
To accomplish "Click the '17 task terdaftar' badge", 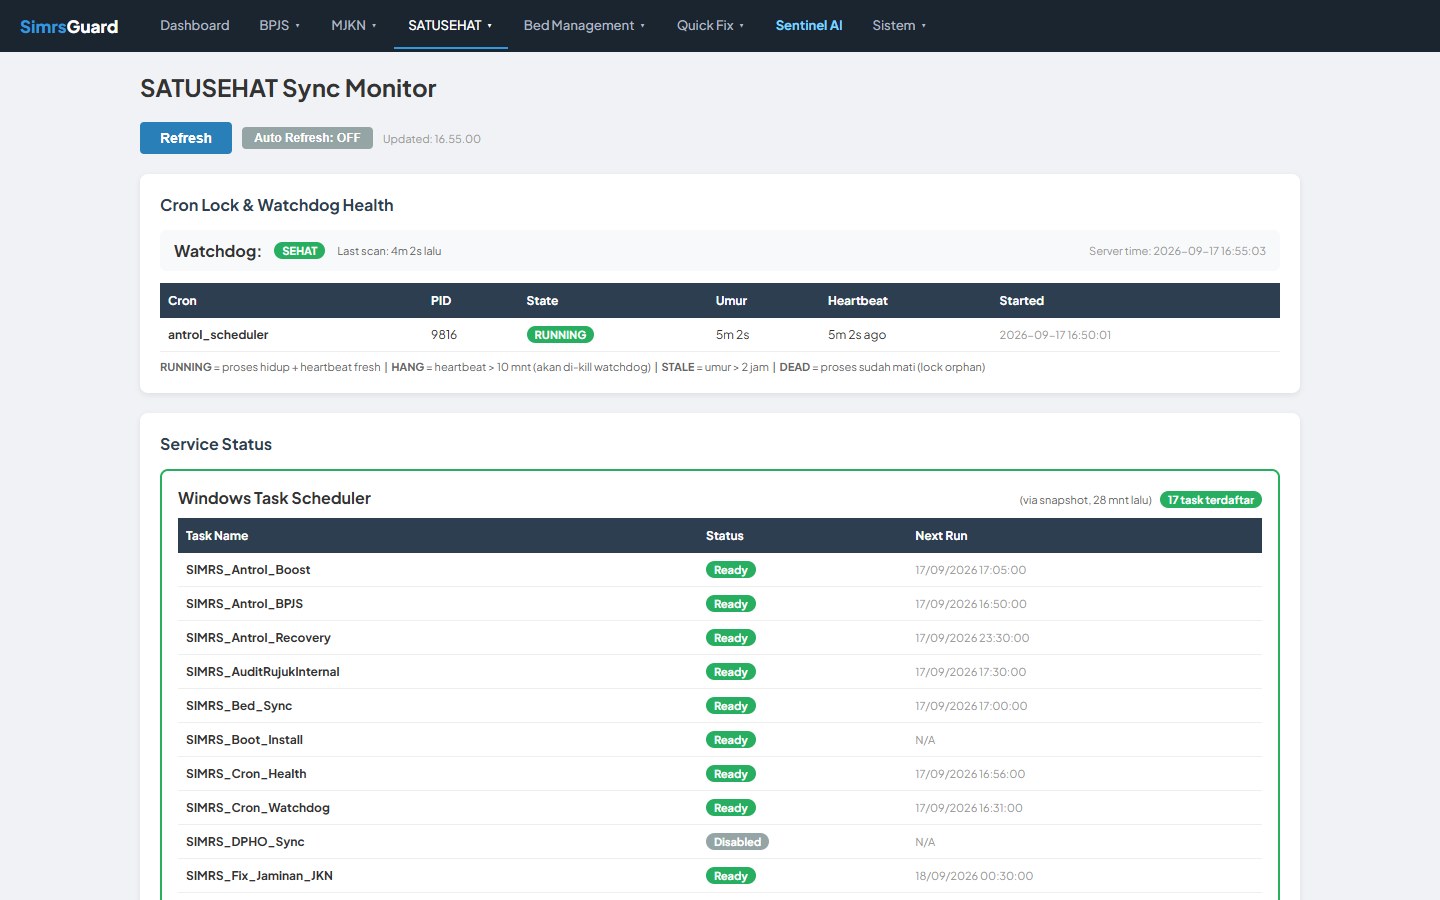I will (x=1210, y=500).
